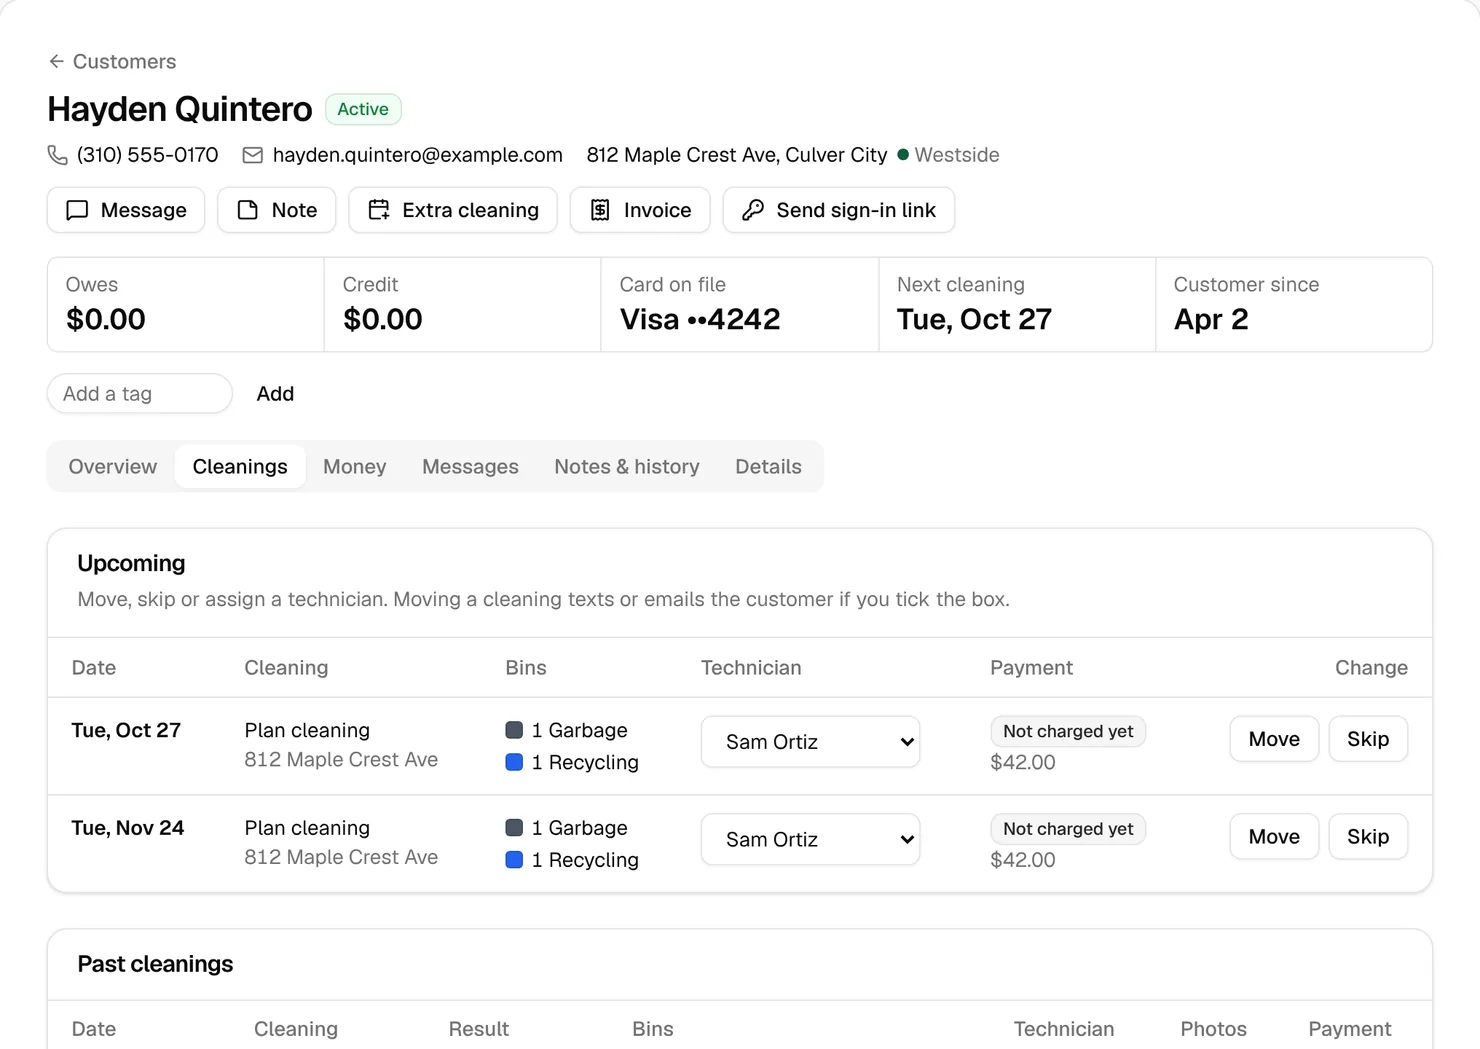Skip the Tue, Nov 24 cleaning
1480x1049 pixels.
coord(1368,837)
